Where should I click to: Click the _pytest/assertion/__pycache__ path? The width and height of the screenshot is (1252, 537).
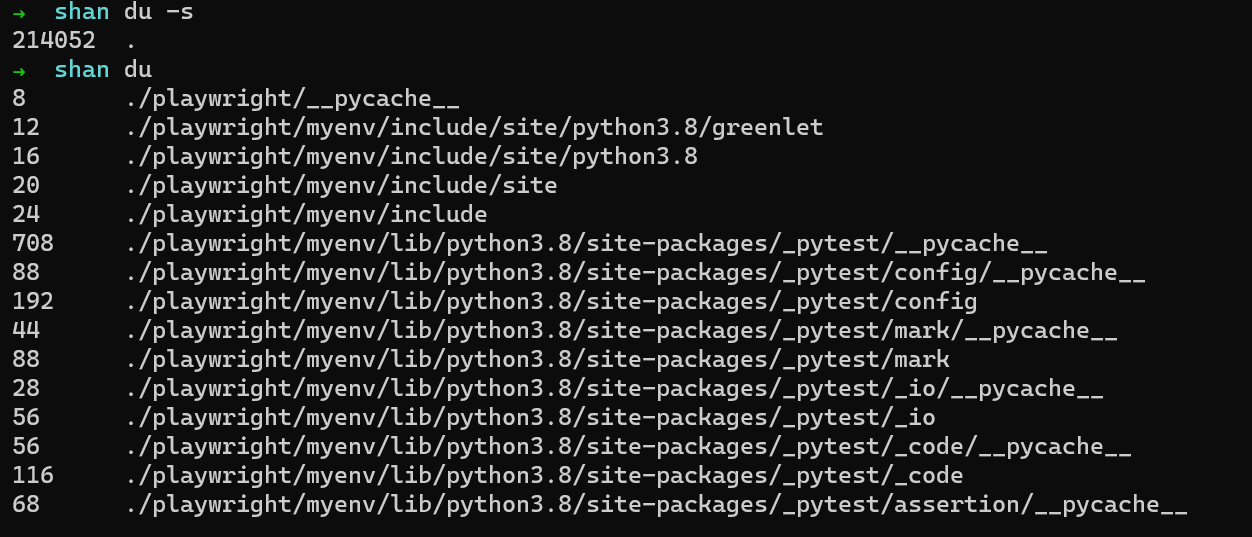coord(656,505)
